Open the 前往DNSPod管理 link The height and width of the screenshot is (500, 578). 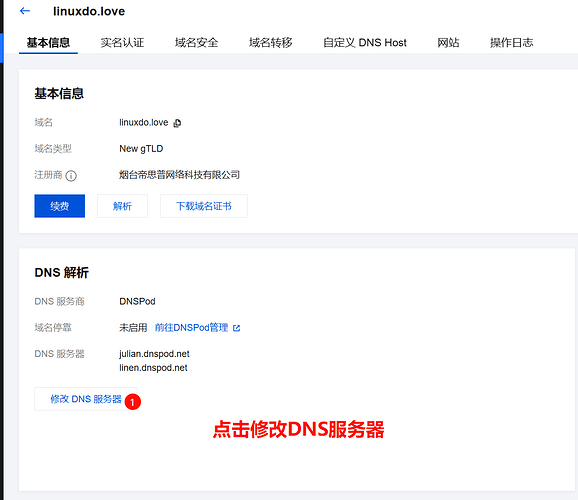tap(192, 327)
